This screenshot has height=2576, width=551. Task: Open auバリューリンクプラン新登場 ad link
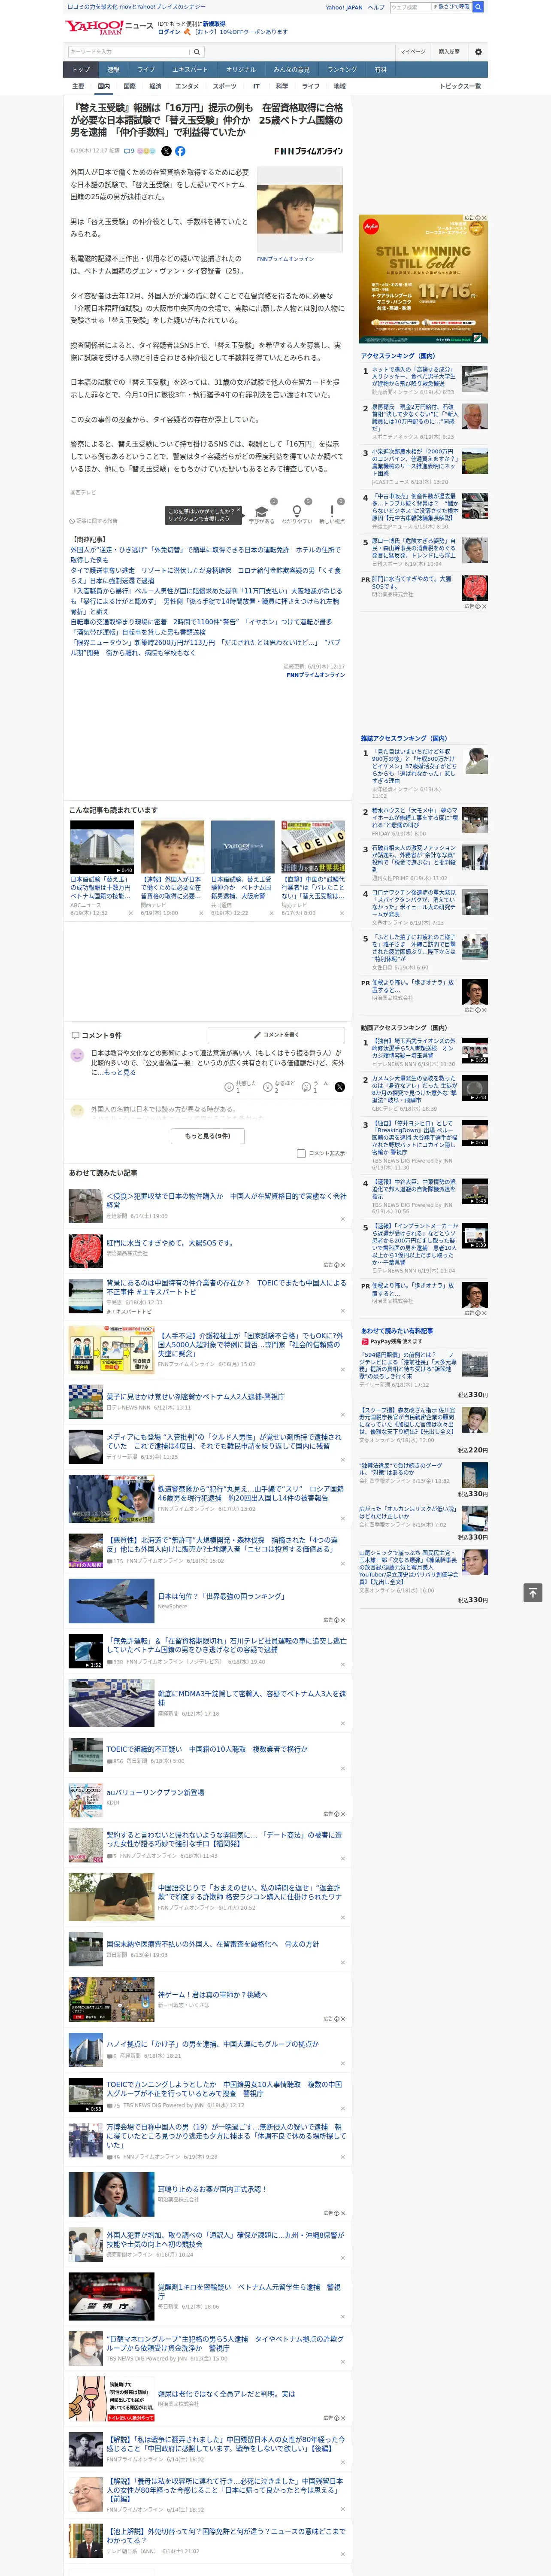pyautogui.click(x=155, y=1792)
